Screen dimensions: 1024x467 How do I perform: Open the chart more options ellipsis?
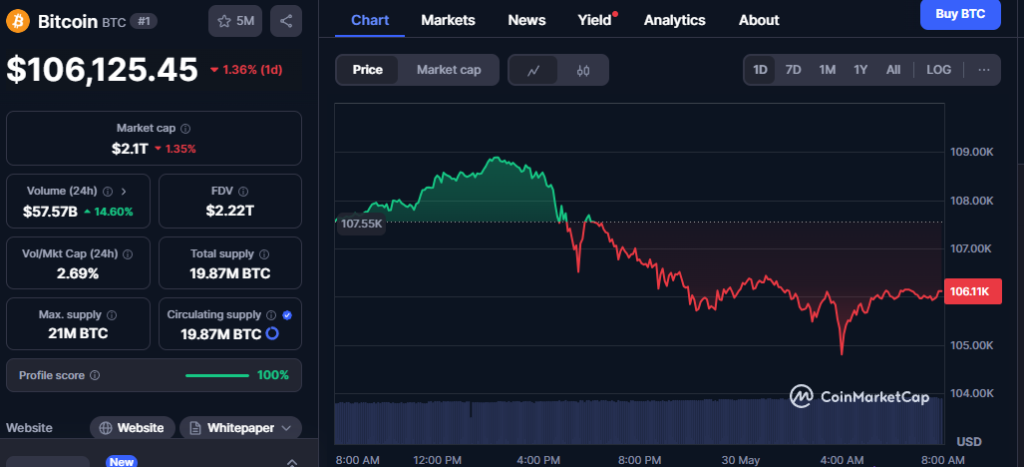984,70
